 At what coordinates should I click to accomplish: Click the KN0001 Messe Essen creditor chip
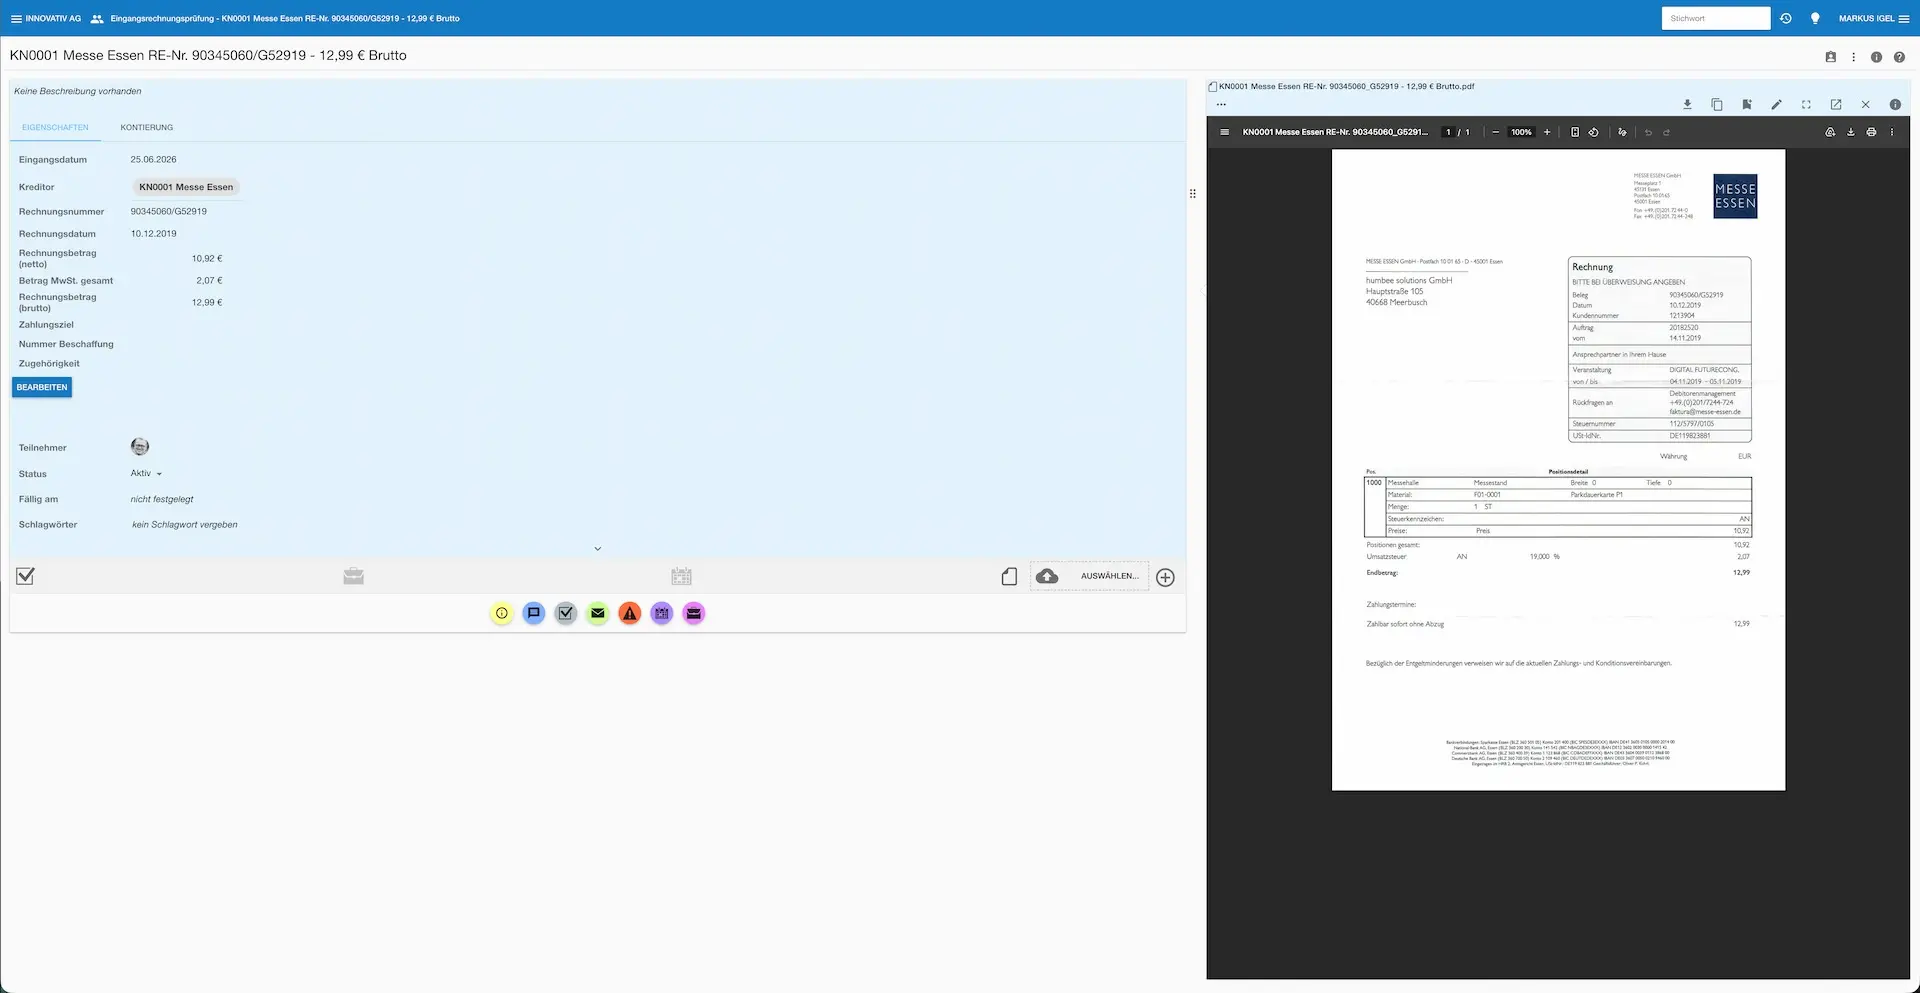click(x=186, y=187)
